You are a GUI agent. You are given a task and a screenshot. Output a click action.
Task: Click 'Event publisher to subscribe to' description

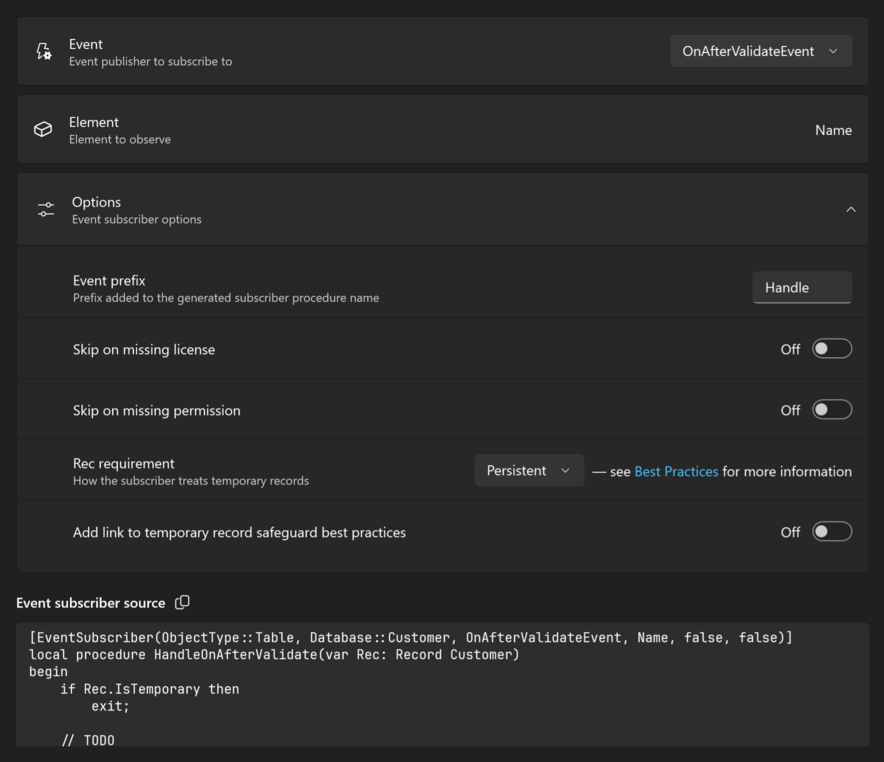(x=151, y=61)
